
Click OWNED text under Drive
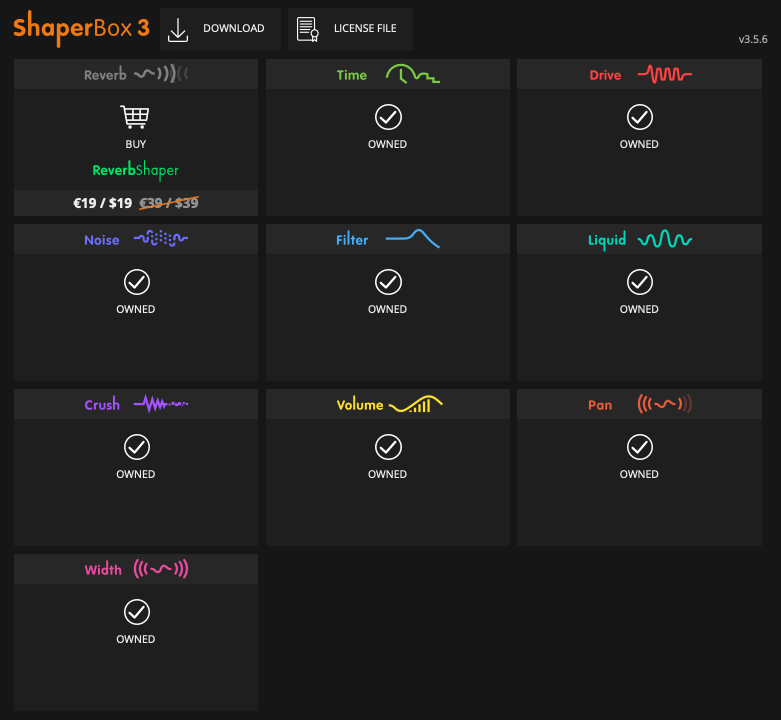pos(639,144)
